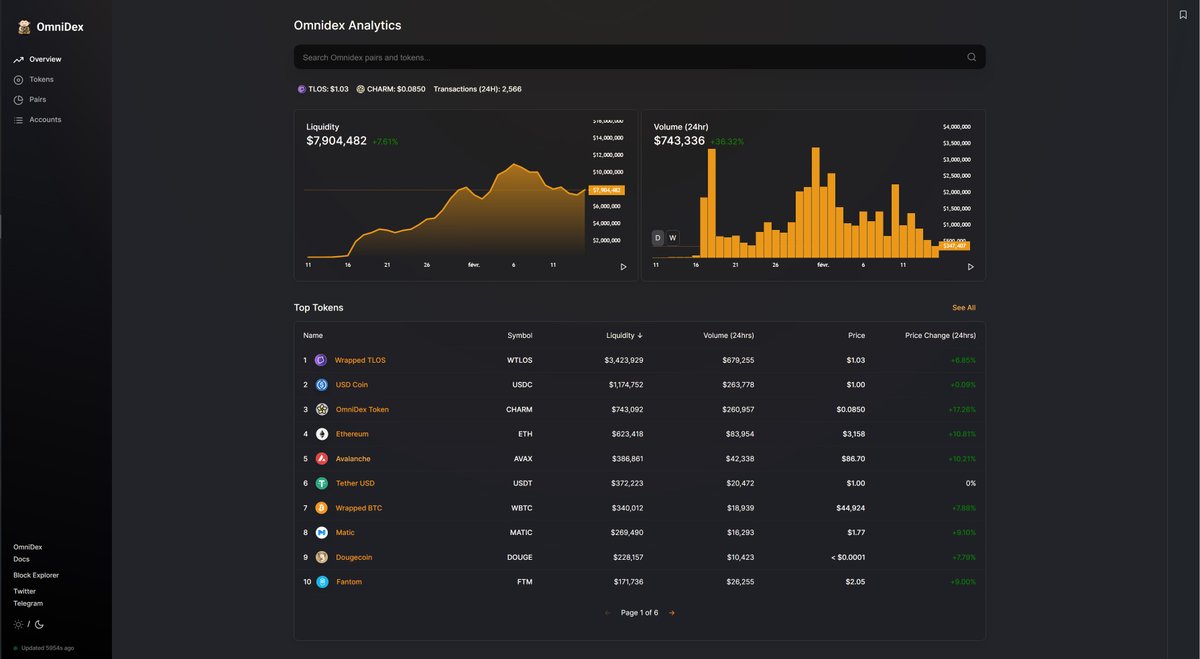Open the Docs link
1200x659 pixels.
tap(21, 559)
